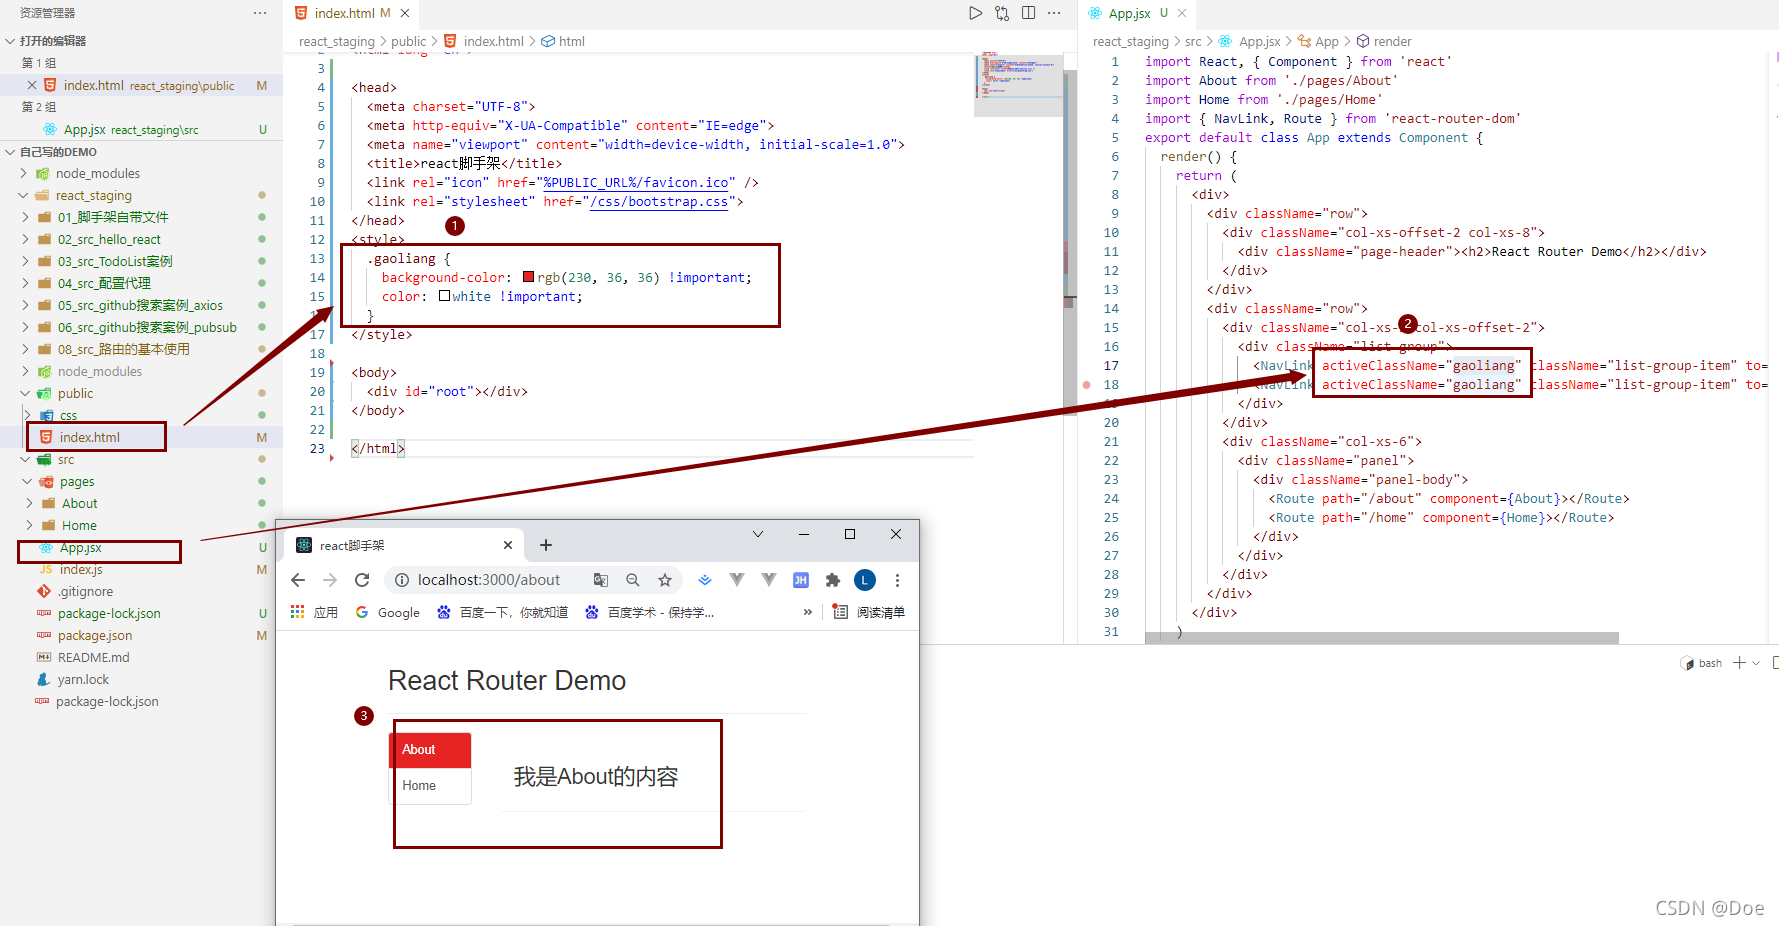Click the split editor icon next to Run

(1029, 12)
